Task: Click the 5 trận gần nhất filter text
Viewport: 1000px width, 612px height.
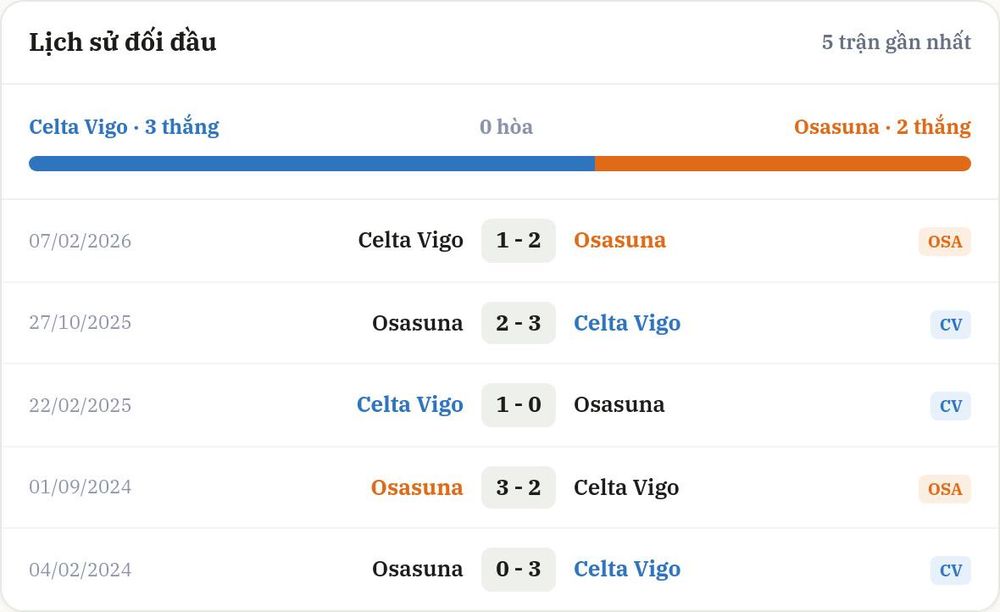Action: [896, 42]
